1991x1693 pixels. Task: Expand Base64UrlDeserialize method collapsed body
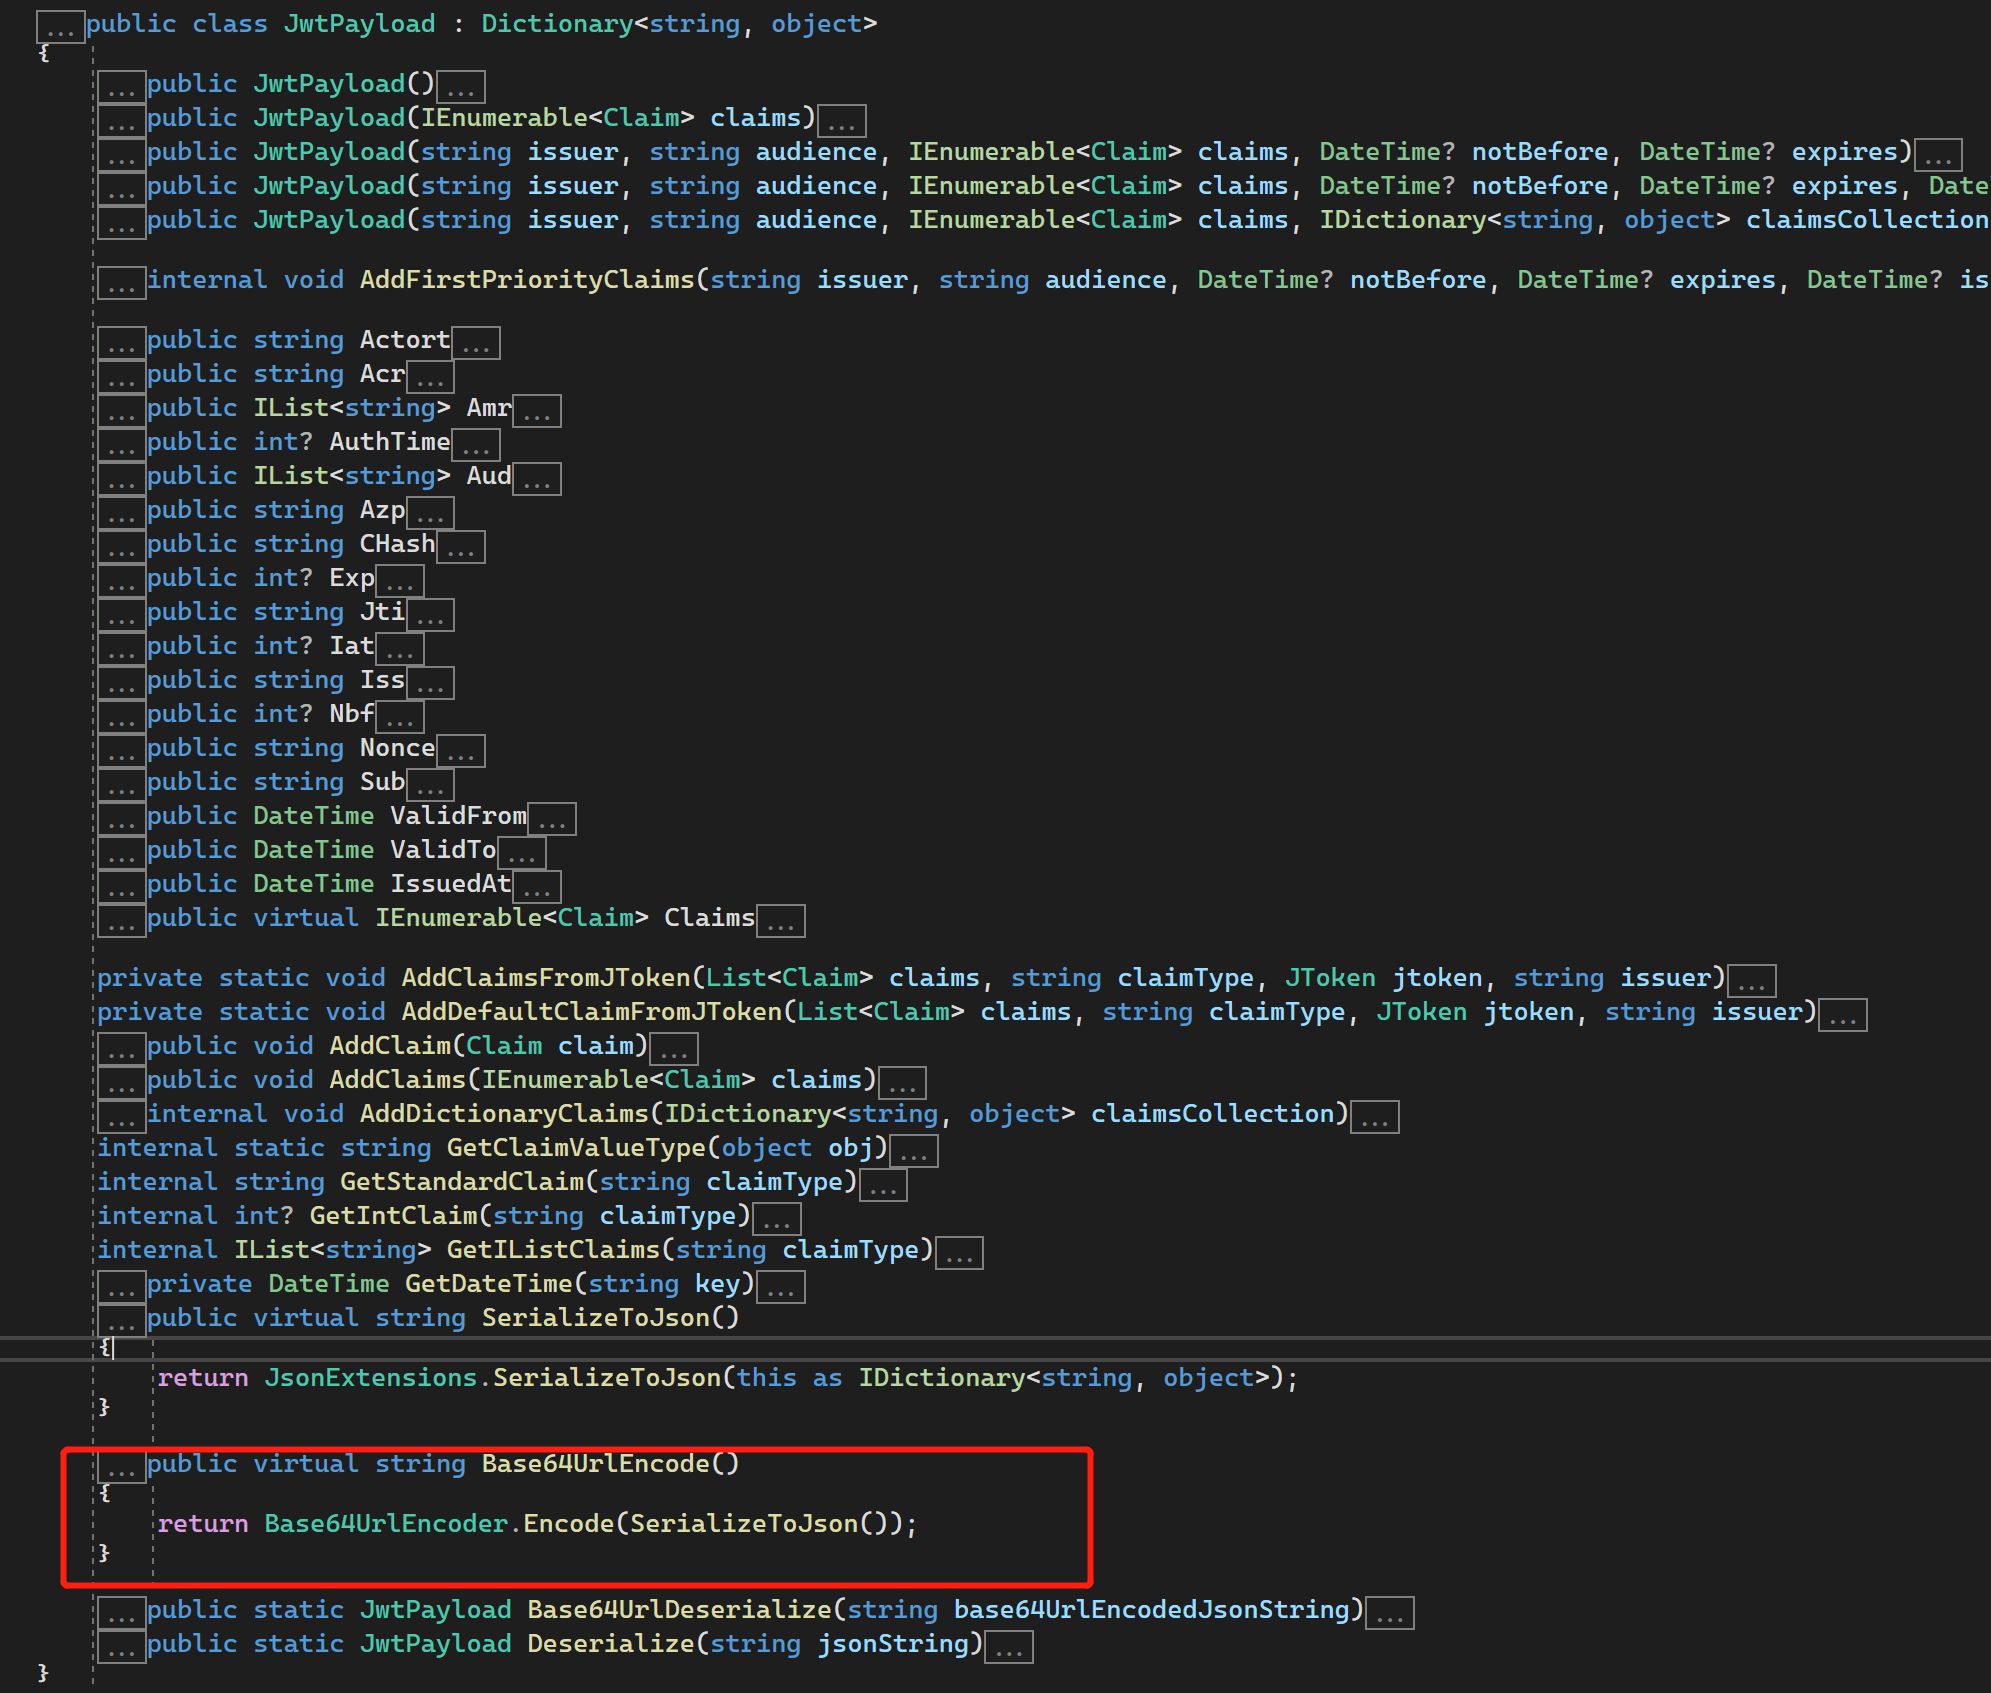click(x=1390, y=1613)
